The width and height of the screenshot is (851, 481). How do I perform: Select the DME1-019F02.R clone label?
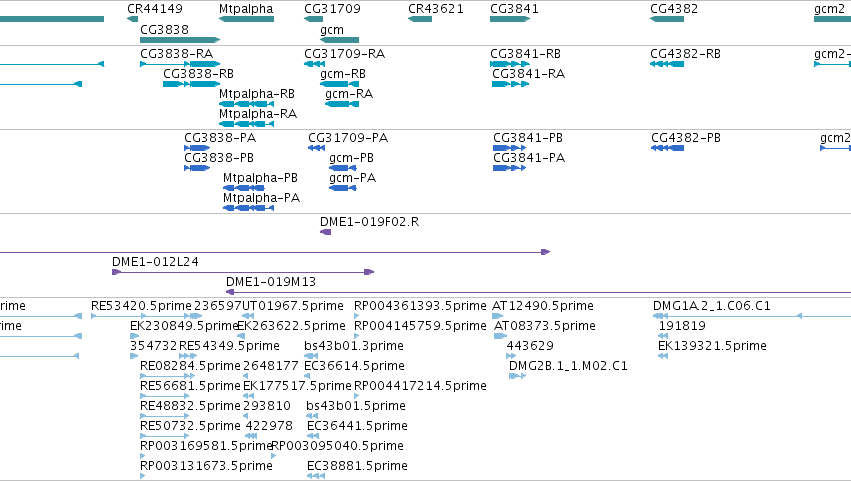(370, 222)
